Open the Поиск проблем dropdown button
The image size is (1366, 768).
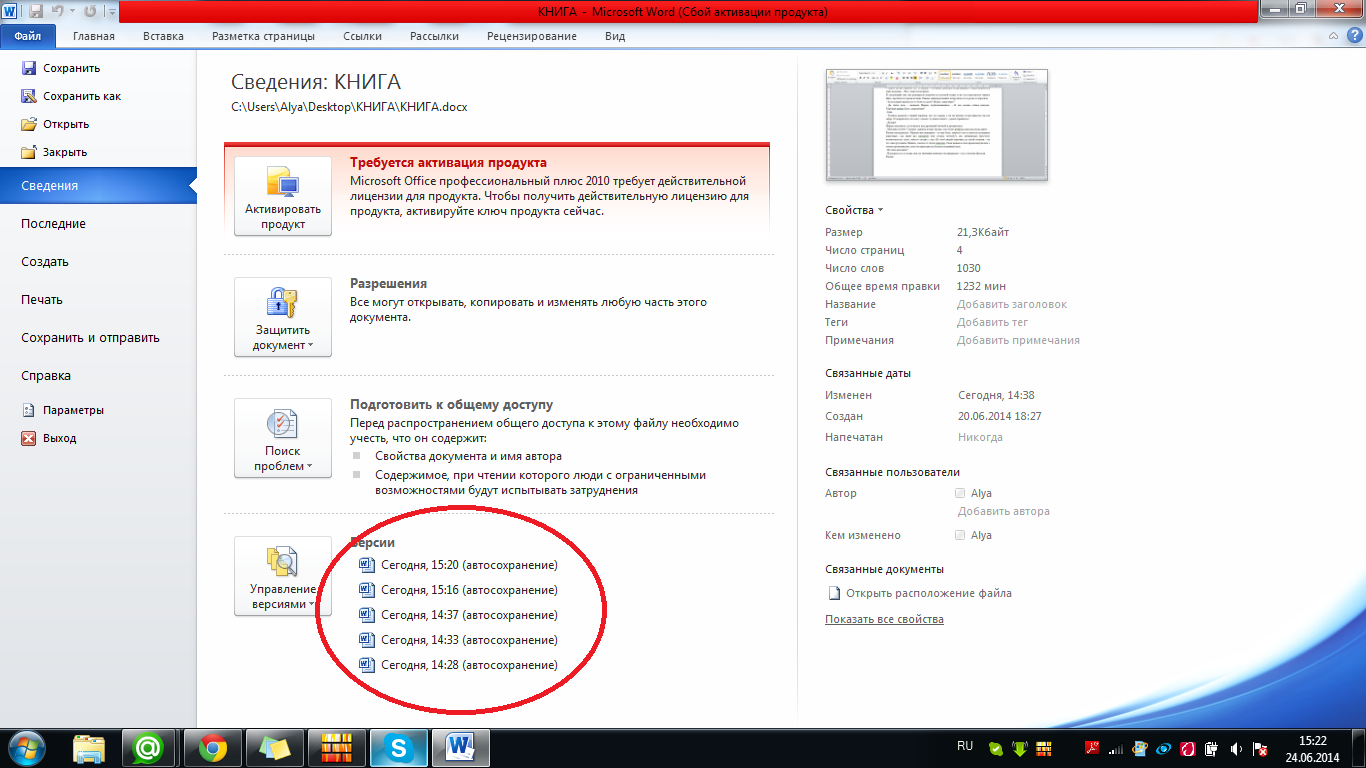click(283, 438)
